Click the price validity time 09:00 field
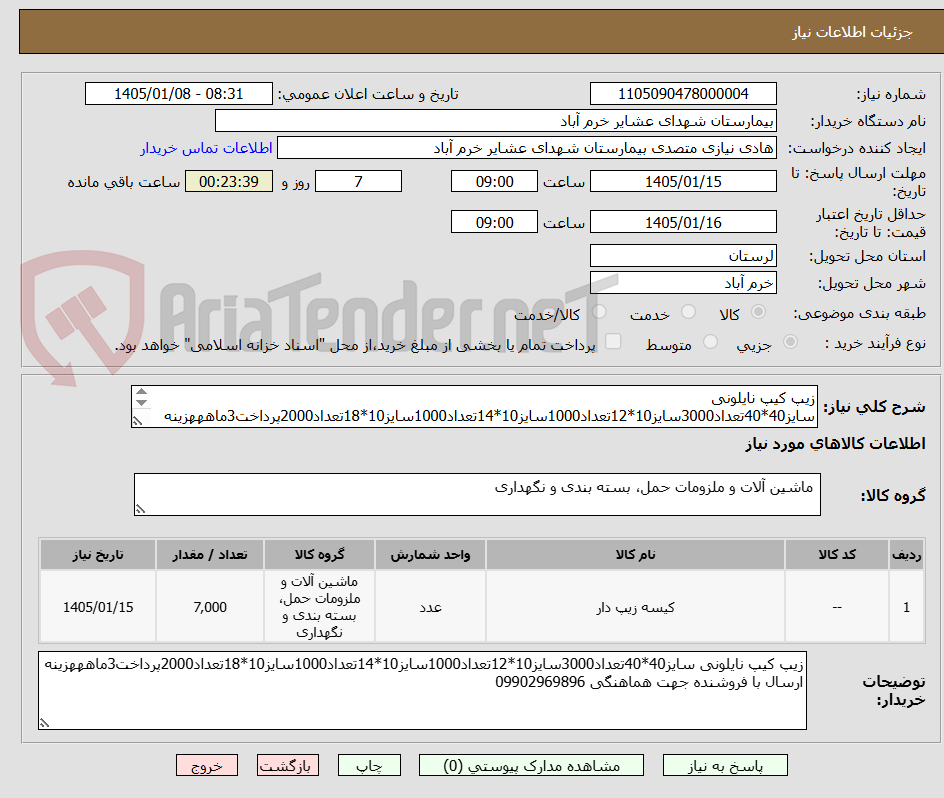Screen dimensions: 944x798 pos(494,222)
